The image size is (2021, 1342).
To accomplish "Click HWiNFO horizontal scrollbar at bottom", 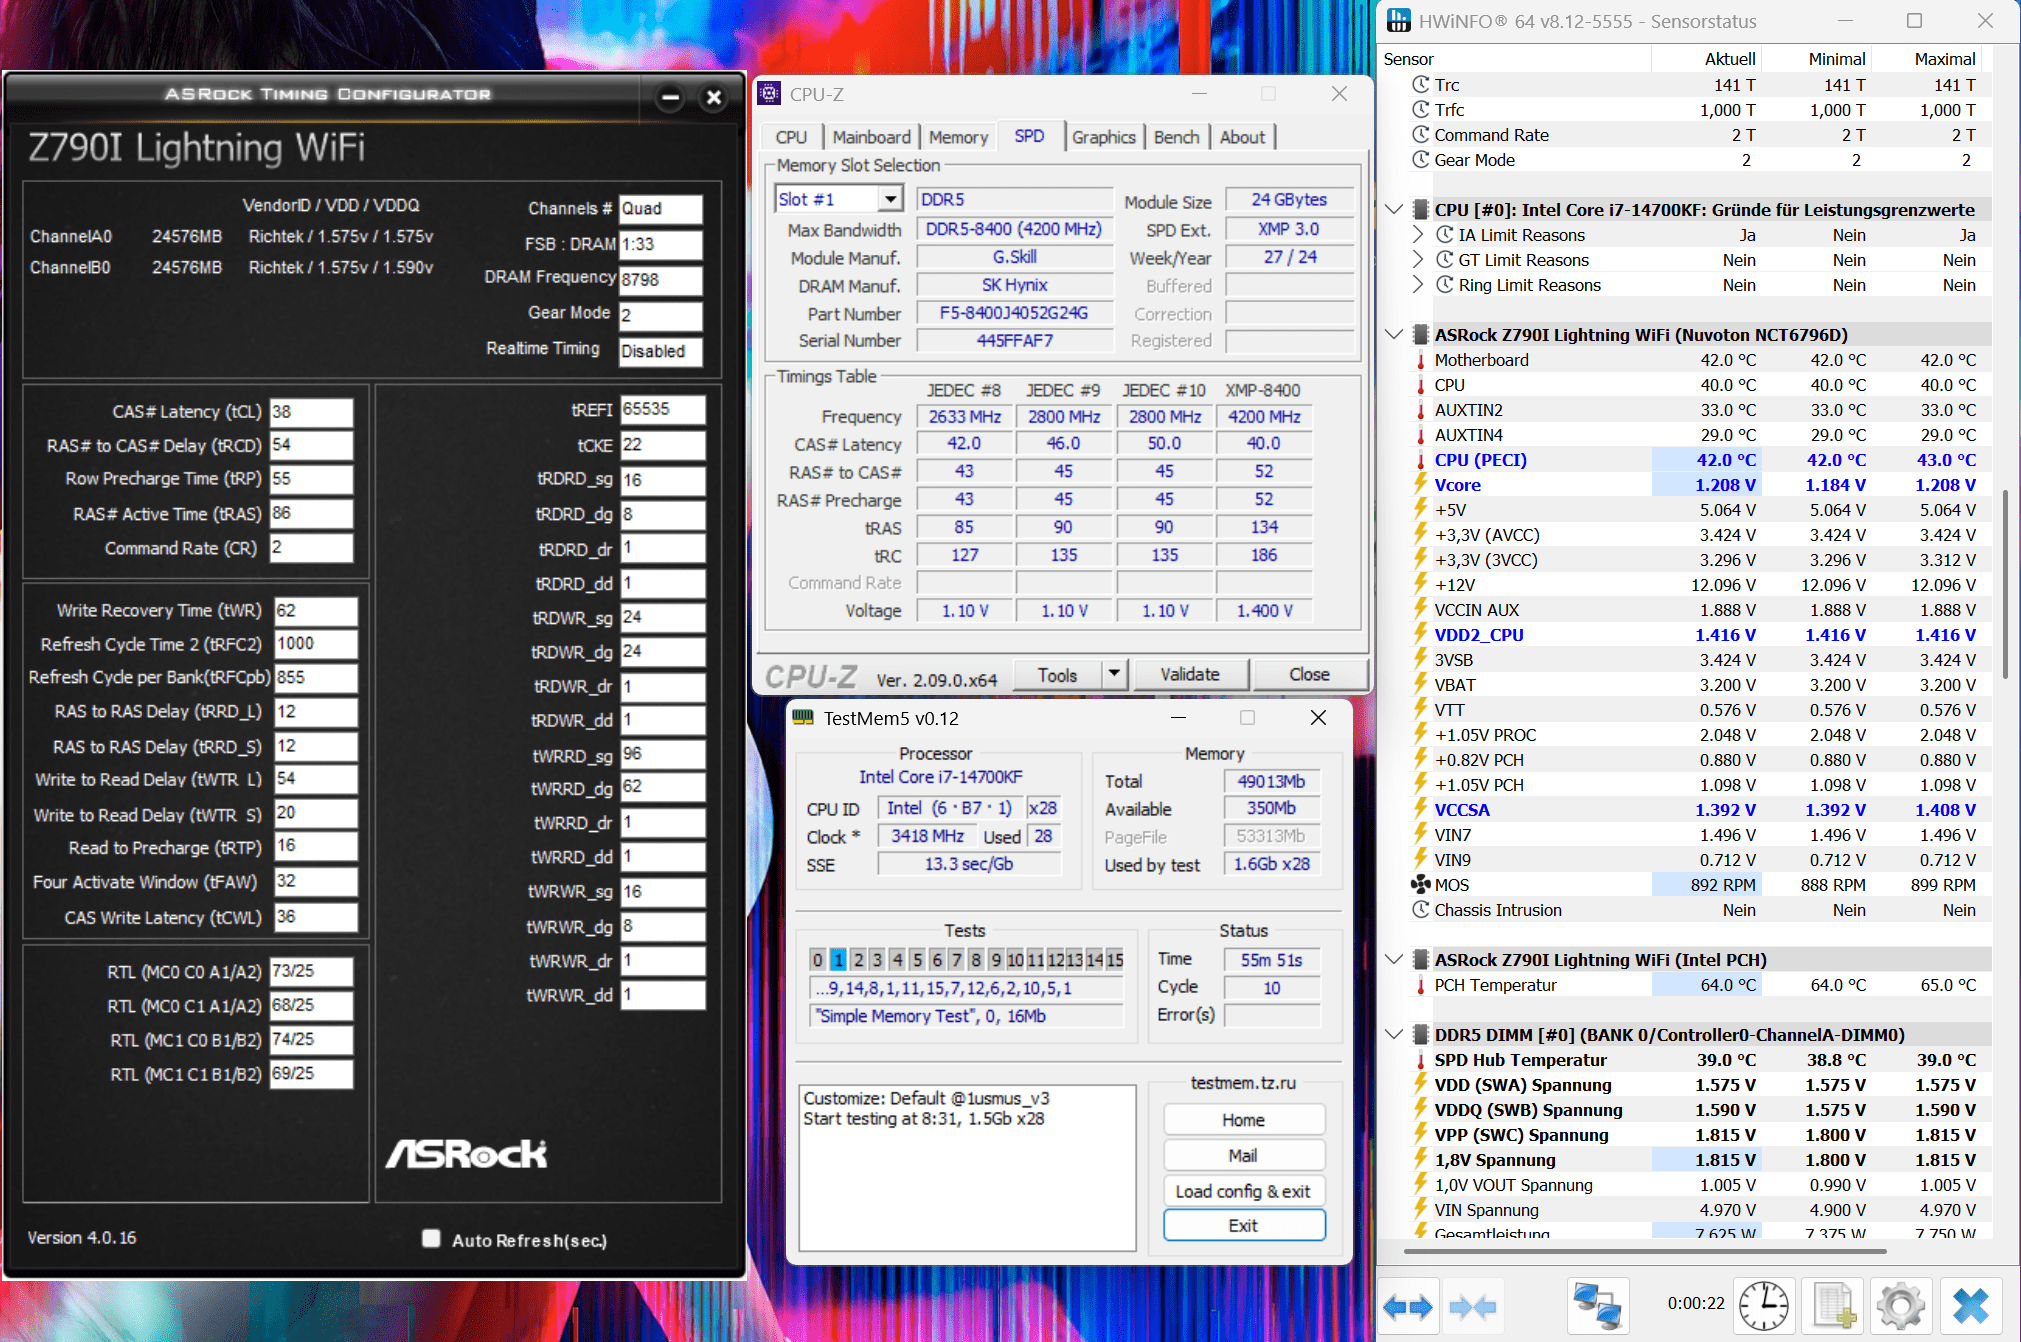I will pyautogui.click(x=1645, y=1251).
